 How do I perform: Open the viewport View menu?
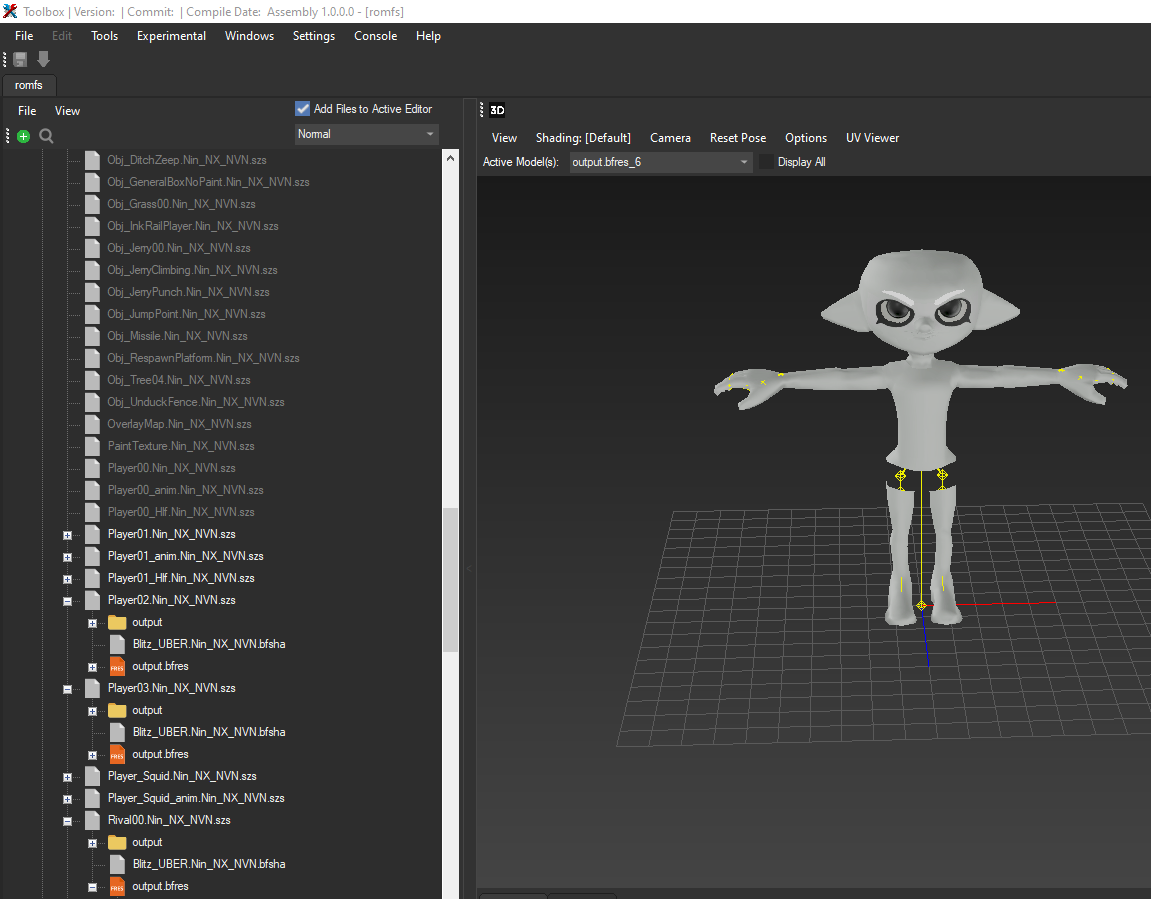504,138
